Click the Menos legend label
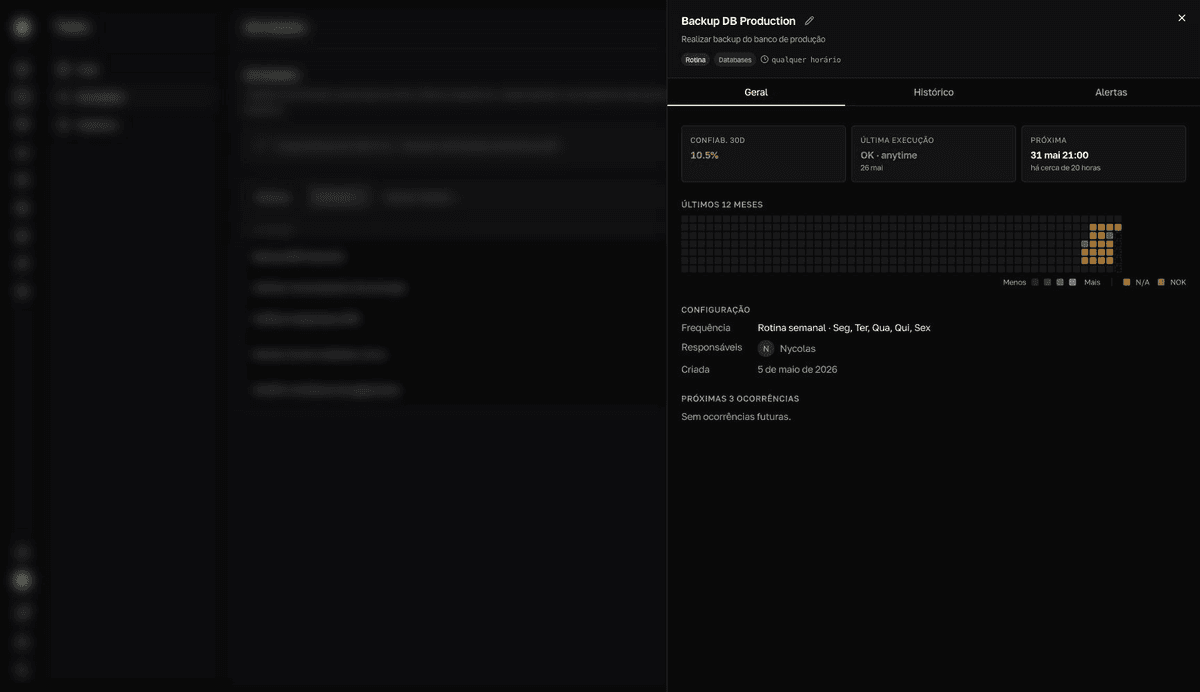This screenshot has height=692, width=1200. [x=1014, y=283]
